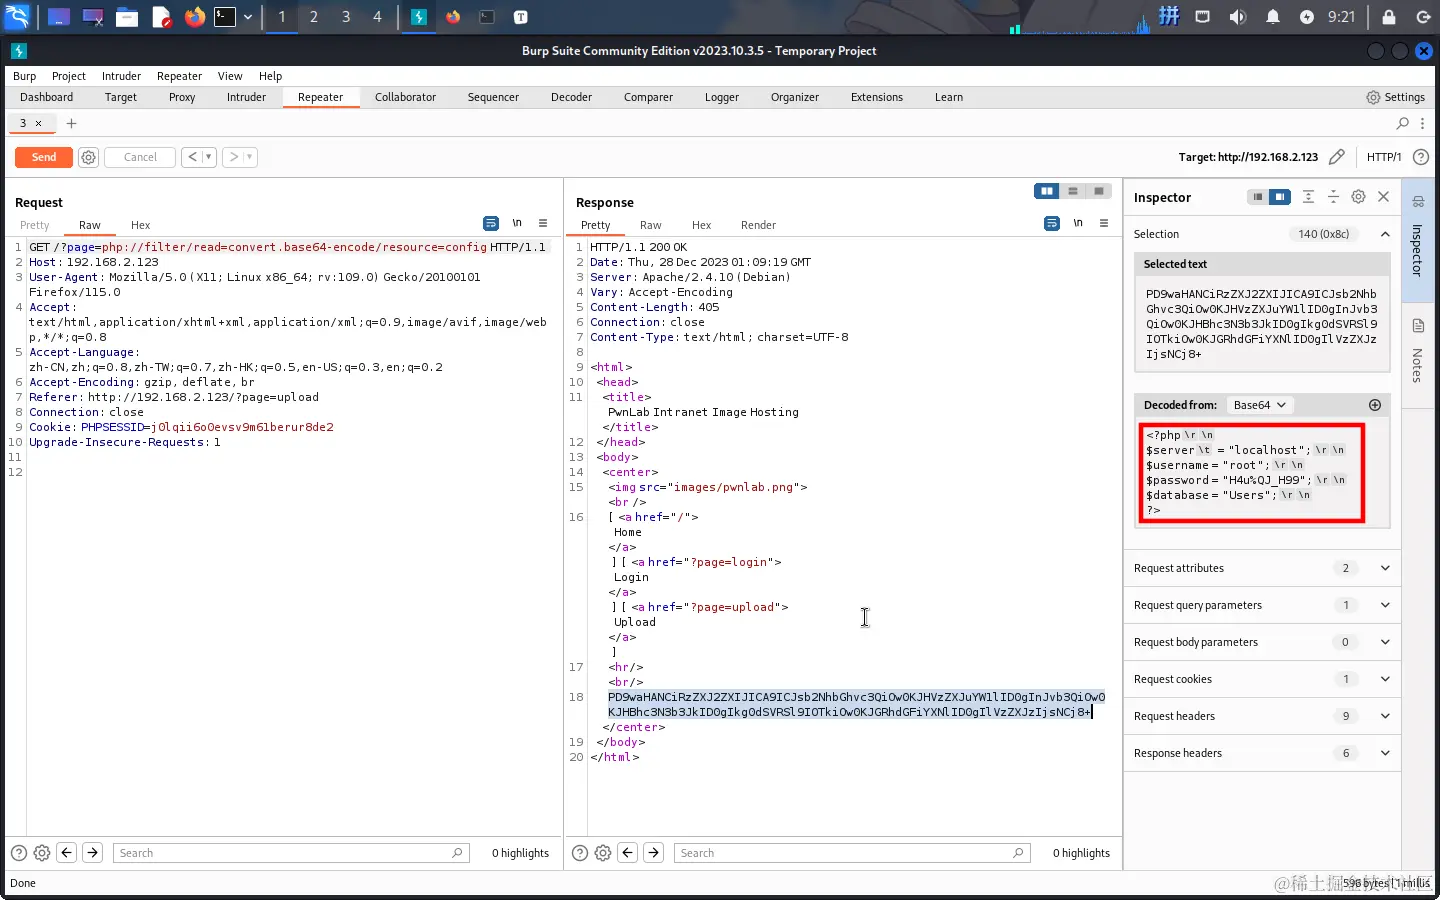Switch request view to Hex
Screen dimensions: 1440x900
pyautogui.click(x=140, y=225)
